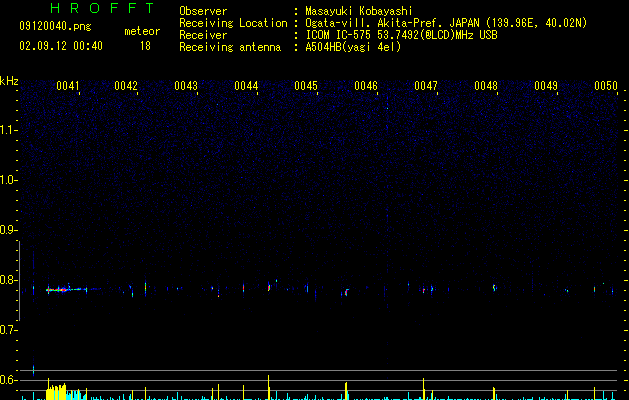
Task: Click the observer name Masayuki Kobayashi
Action: tap(359, 11)
